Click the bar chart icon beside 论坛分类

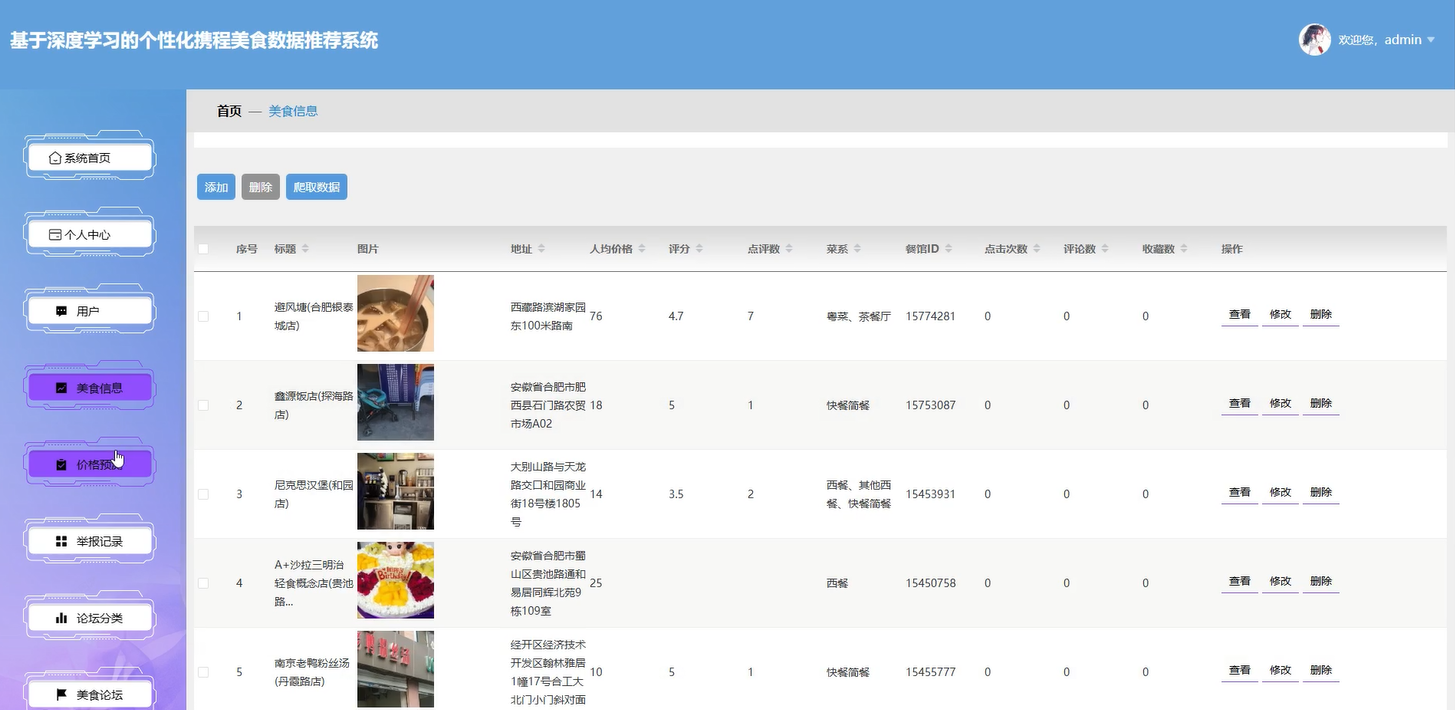61,618
